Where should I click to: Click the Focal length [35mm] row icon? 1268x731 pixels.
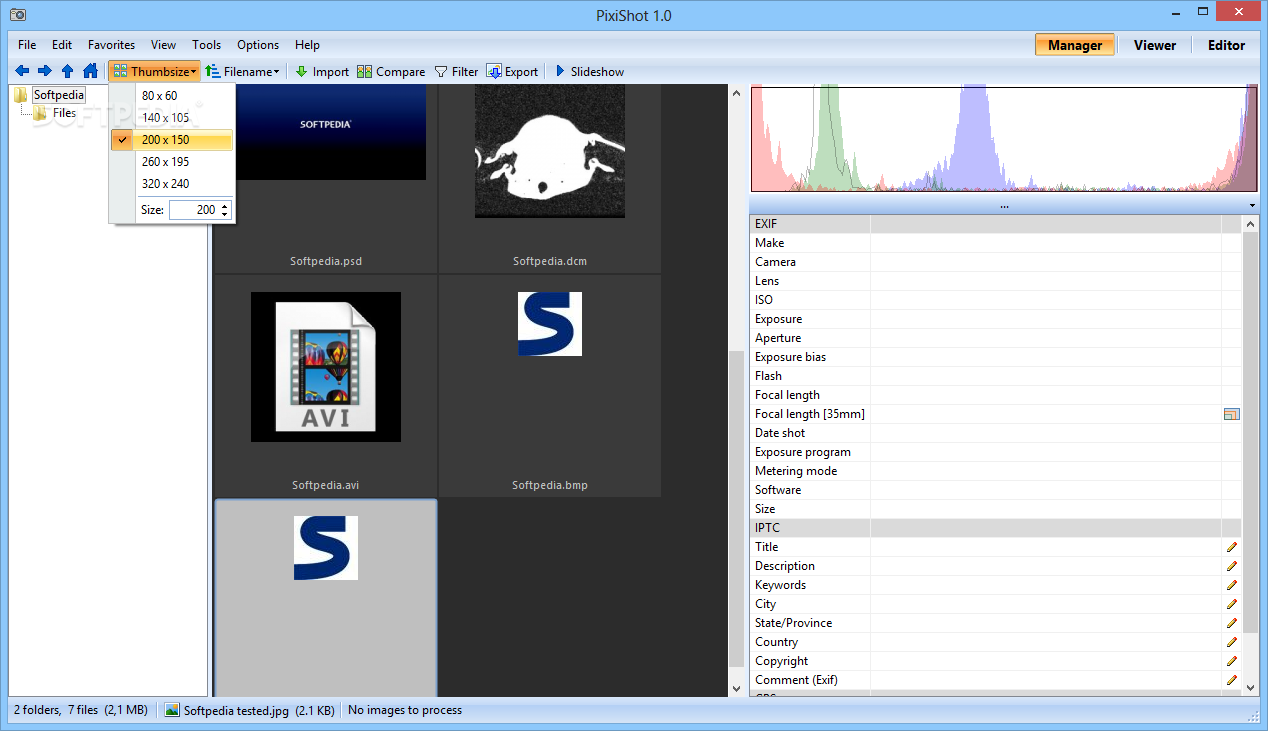(x=1232, y=414)
